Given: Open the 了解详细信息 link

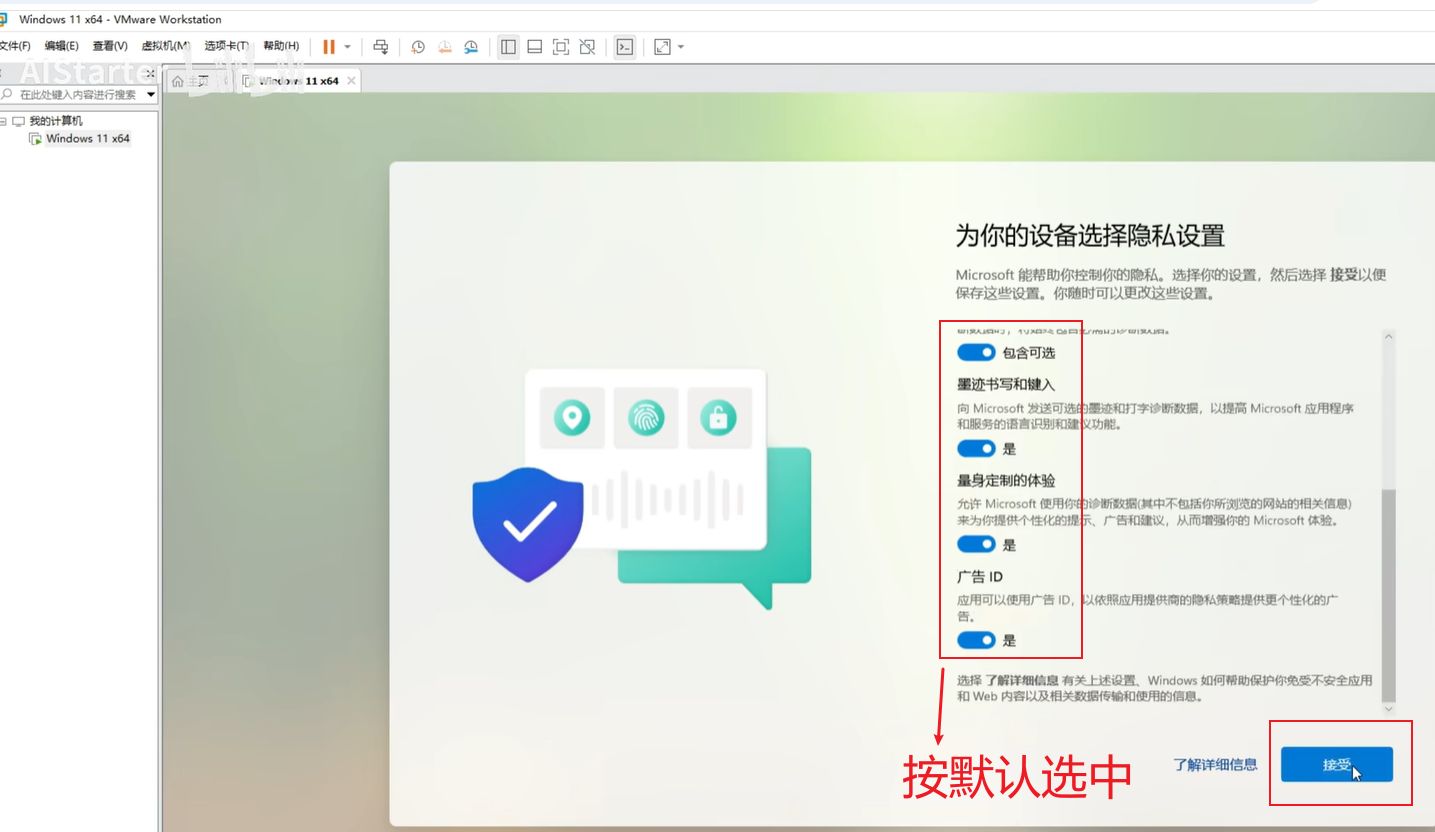Looking at the screenshot, I should 1215,765.
